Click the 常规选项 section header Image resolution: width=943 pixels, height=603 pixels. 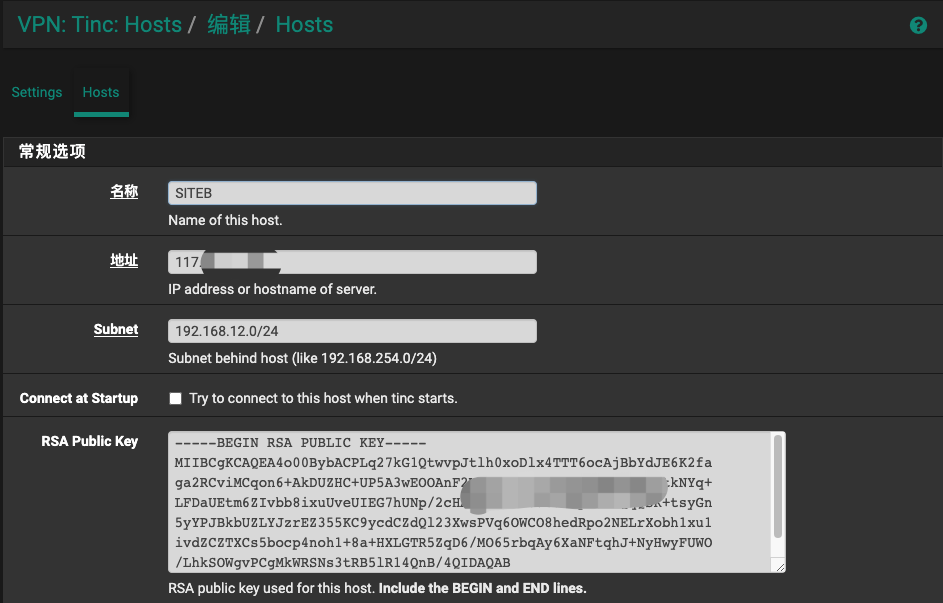click(52, 152)
